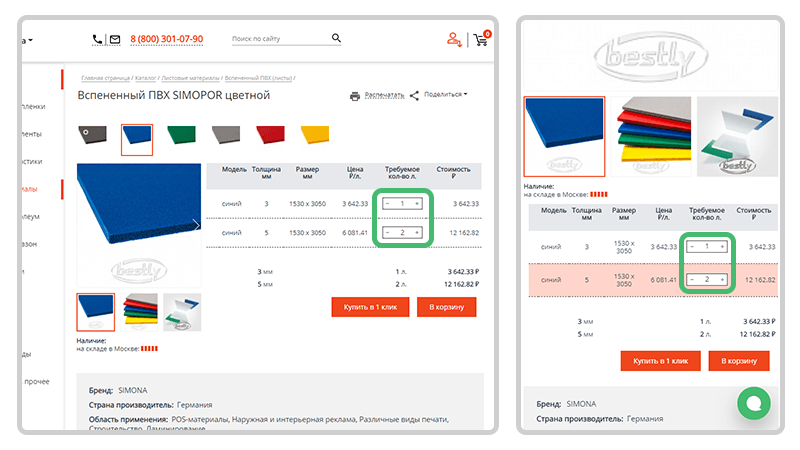800x450 pixels.
Task: Increase quantity for 5 mm row, desktop view
Action: click(417, 233)
